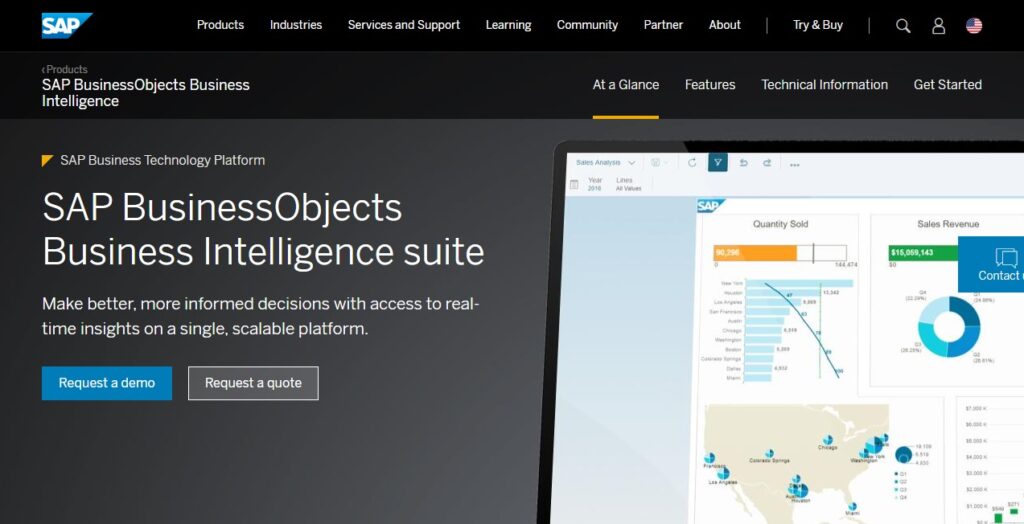Screen dimensions: 1024x524
Task: Open the user account profile icon
Action: tap(938, 25)
